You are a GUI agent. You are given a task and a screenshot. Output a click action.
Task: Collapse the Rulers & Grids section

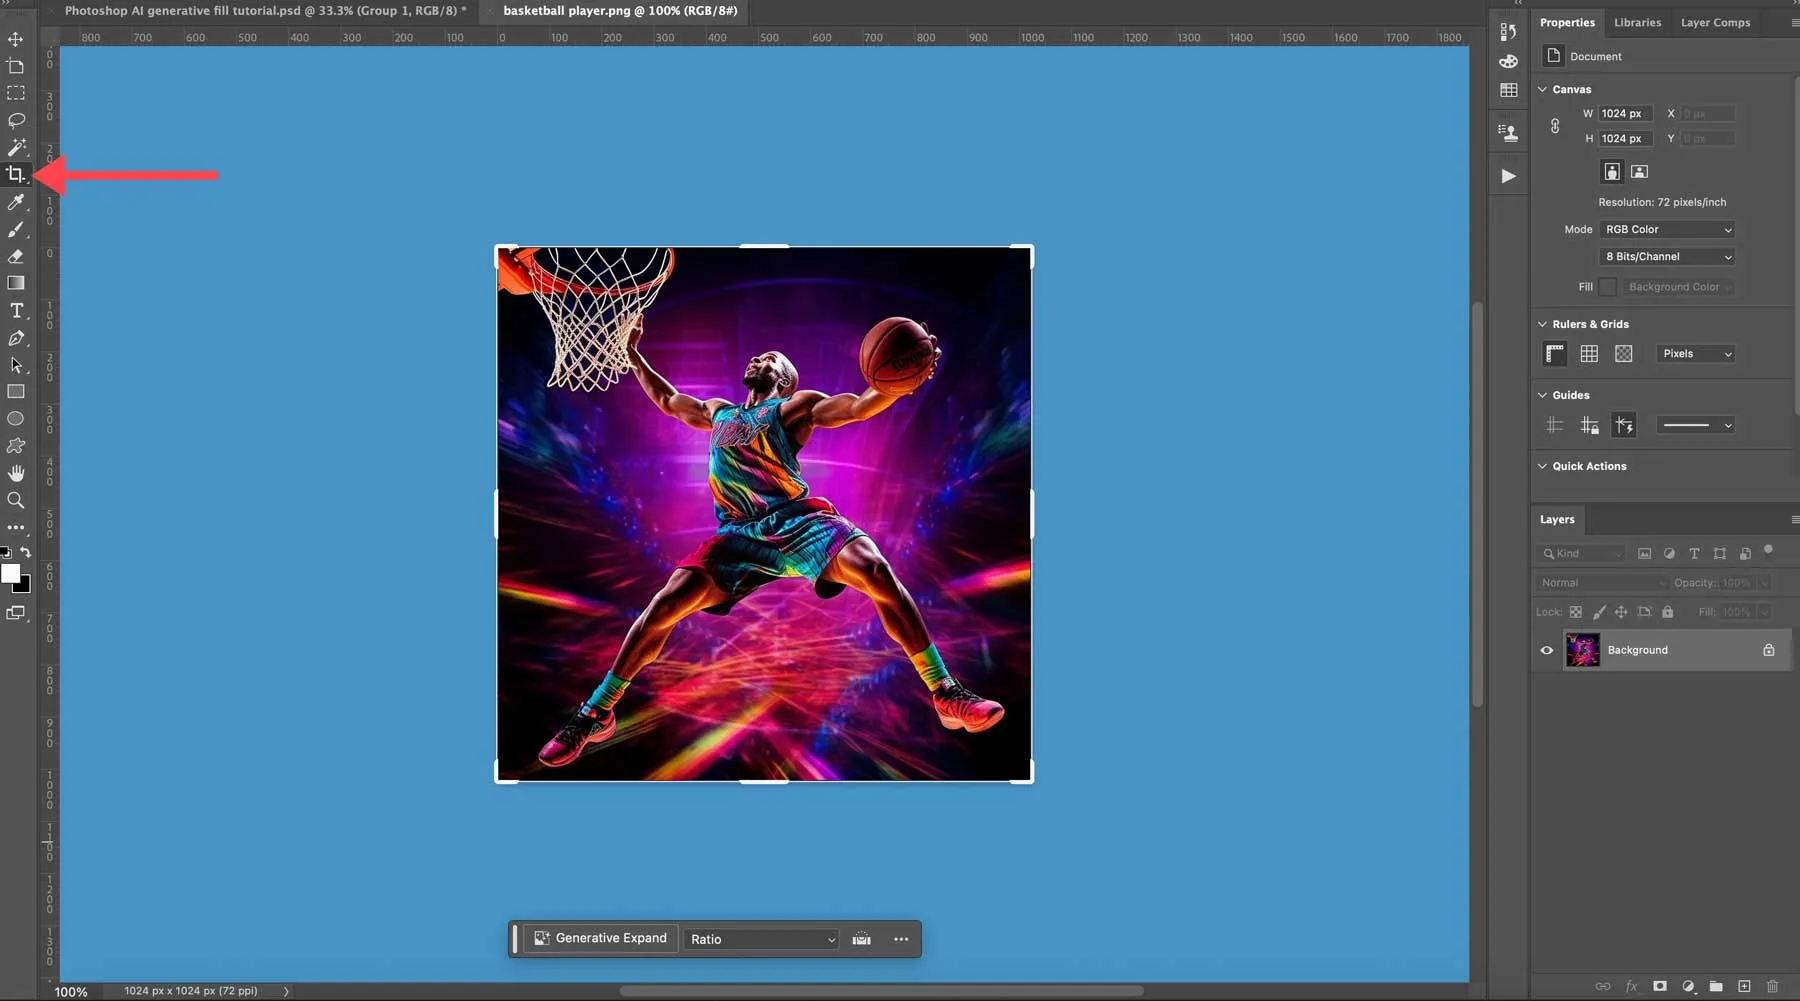pos(1541,323)
